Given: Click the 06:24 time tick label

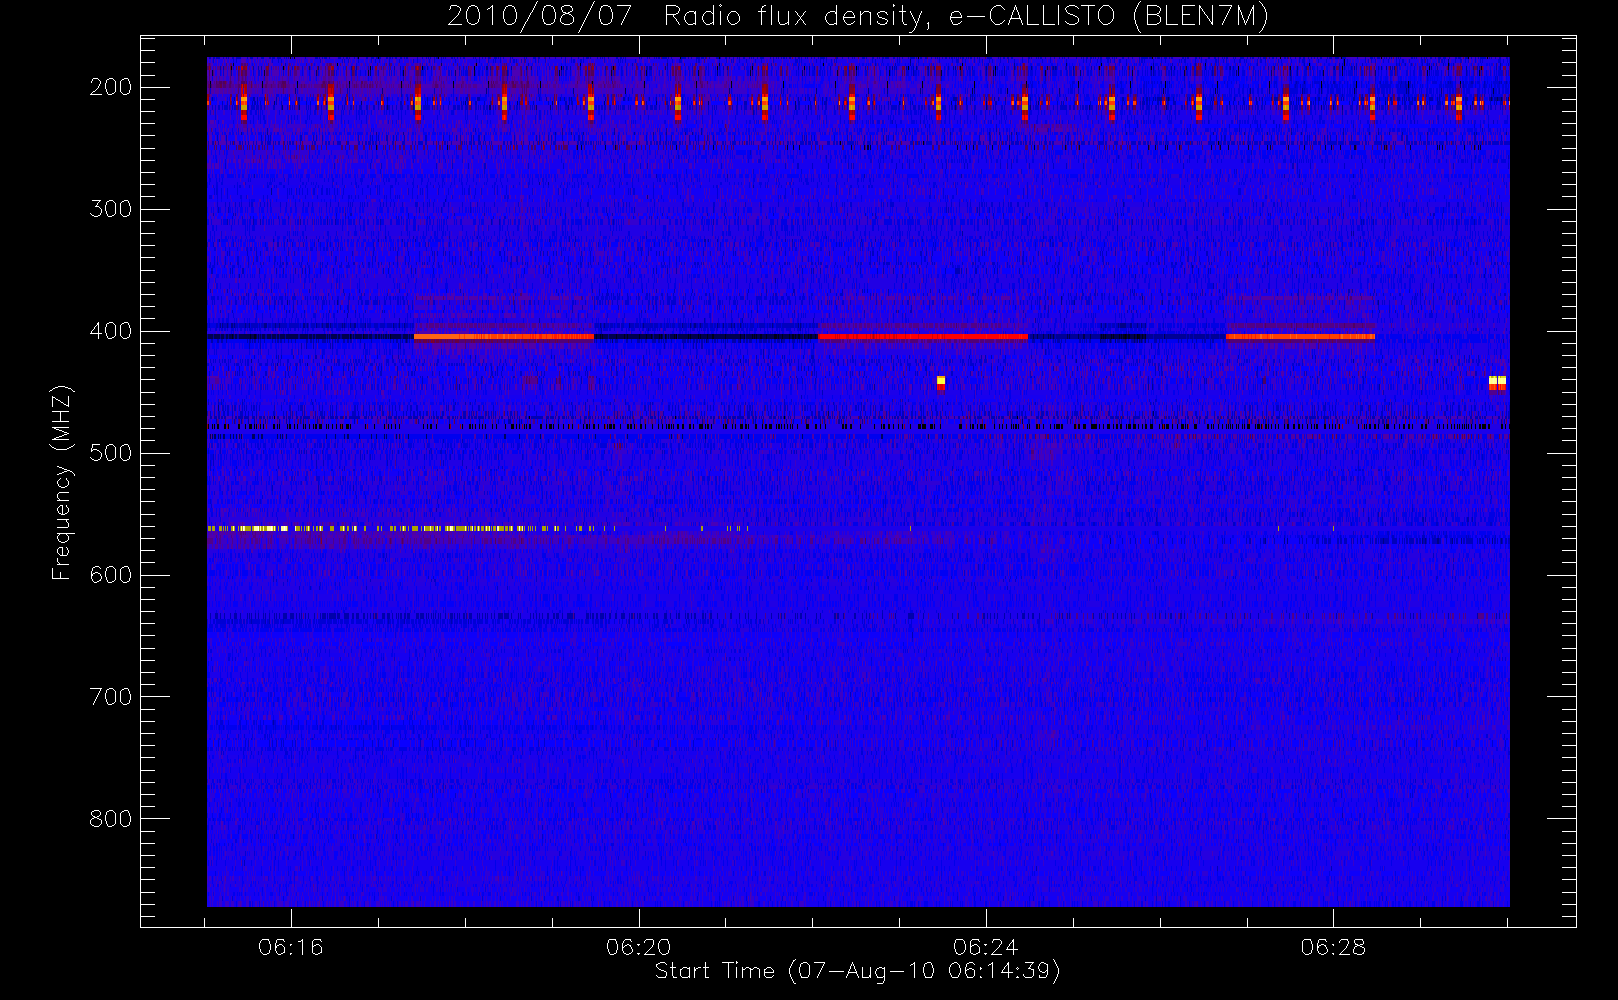Looking at the screenshot, I should click(986, 946).
